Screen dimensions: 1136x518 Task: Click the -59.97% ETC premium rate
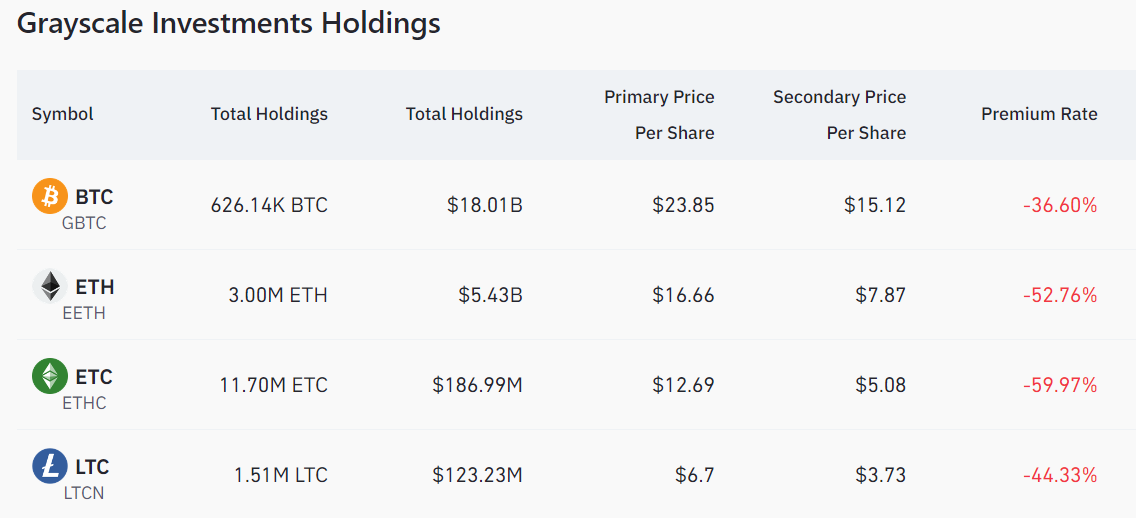[1060, 385]
